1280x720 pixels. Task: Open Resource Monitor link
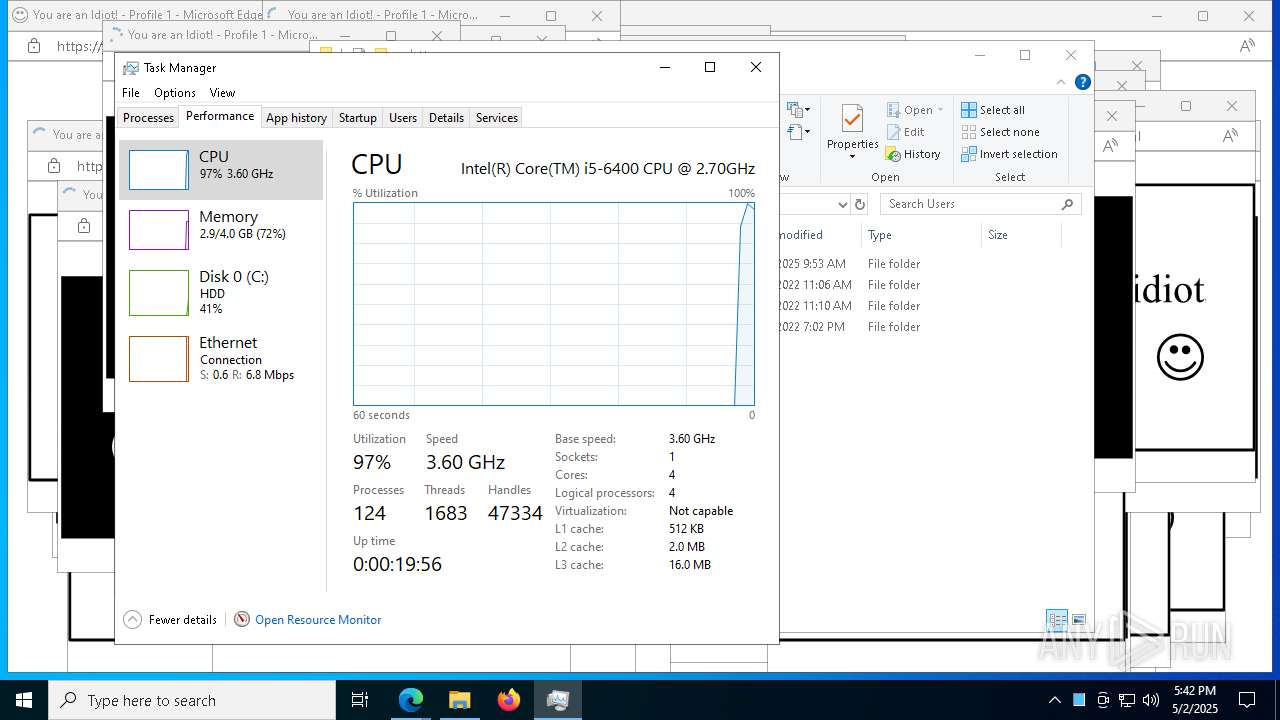318,620
